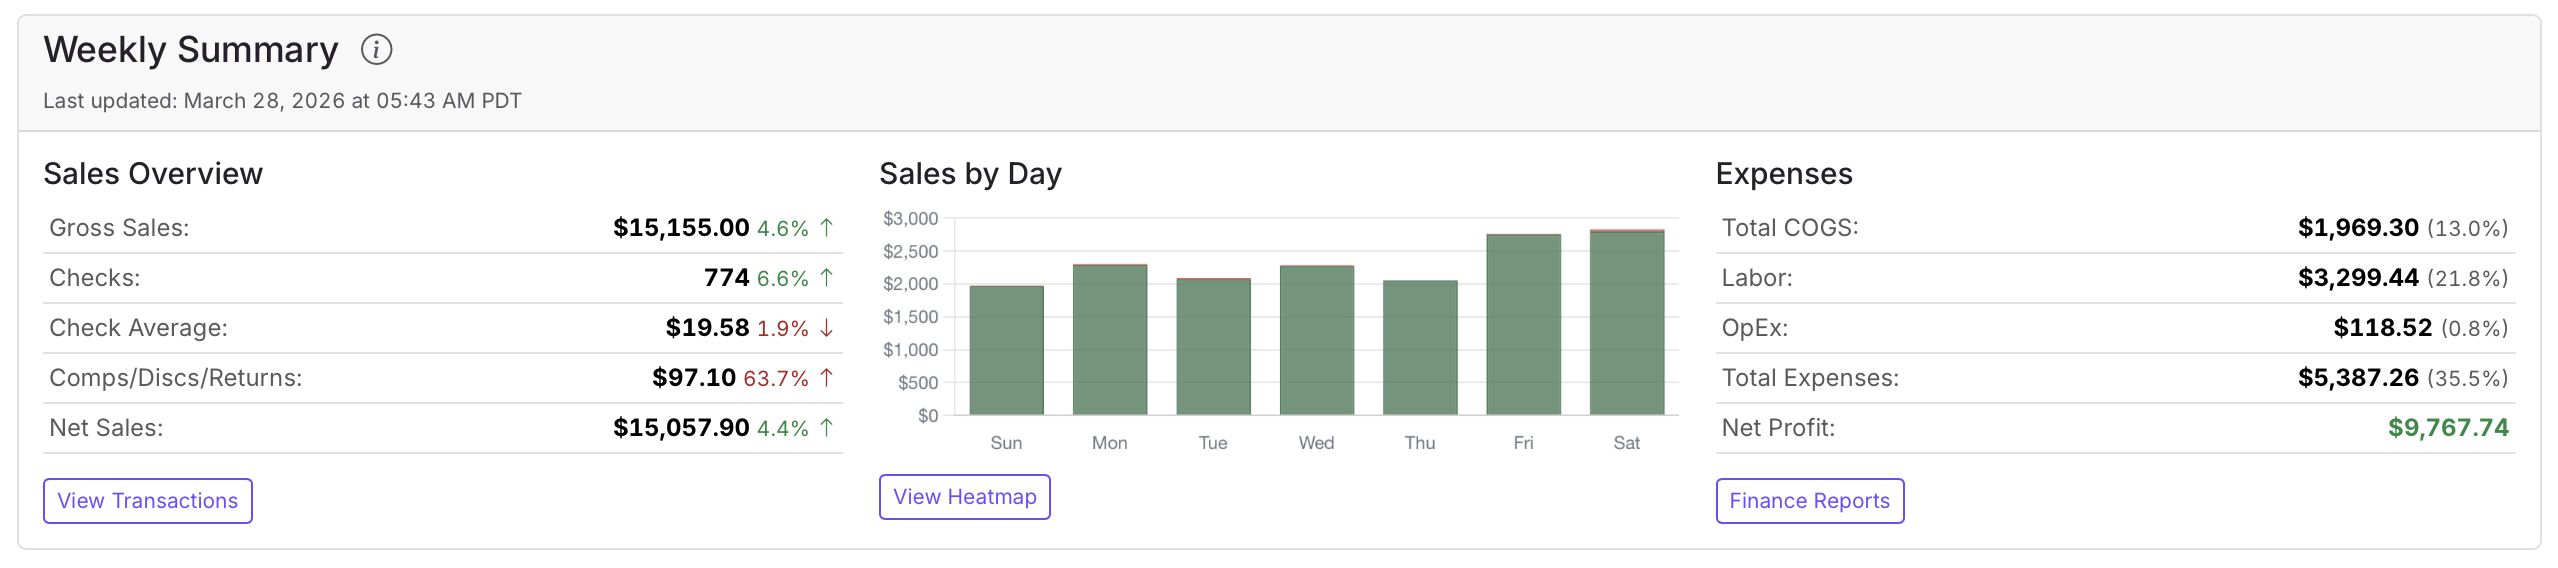Click the Tuesday sales bar
Image resolution: width=2558 pixels, height=568 pixels.
pos(1213,346)
